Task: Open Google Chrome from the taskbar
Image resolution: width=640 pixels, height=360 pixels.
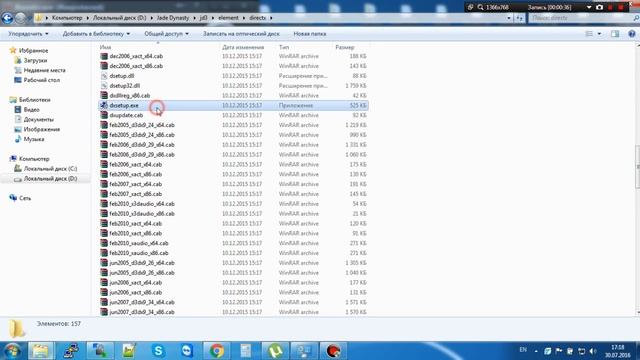Action: 216,351
